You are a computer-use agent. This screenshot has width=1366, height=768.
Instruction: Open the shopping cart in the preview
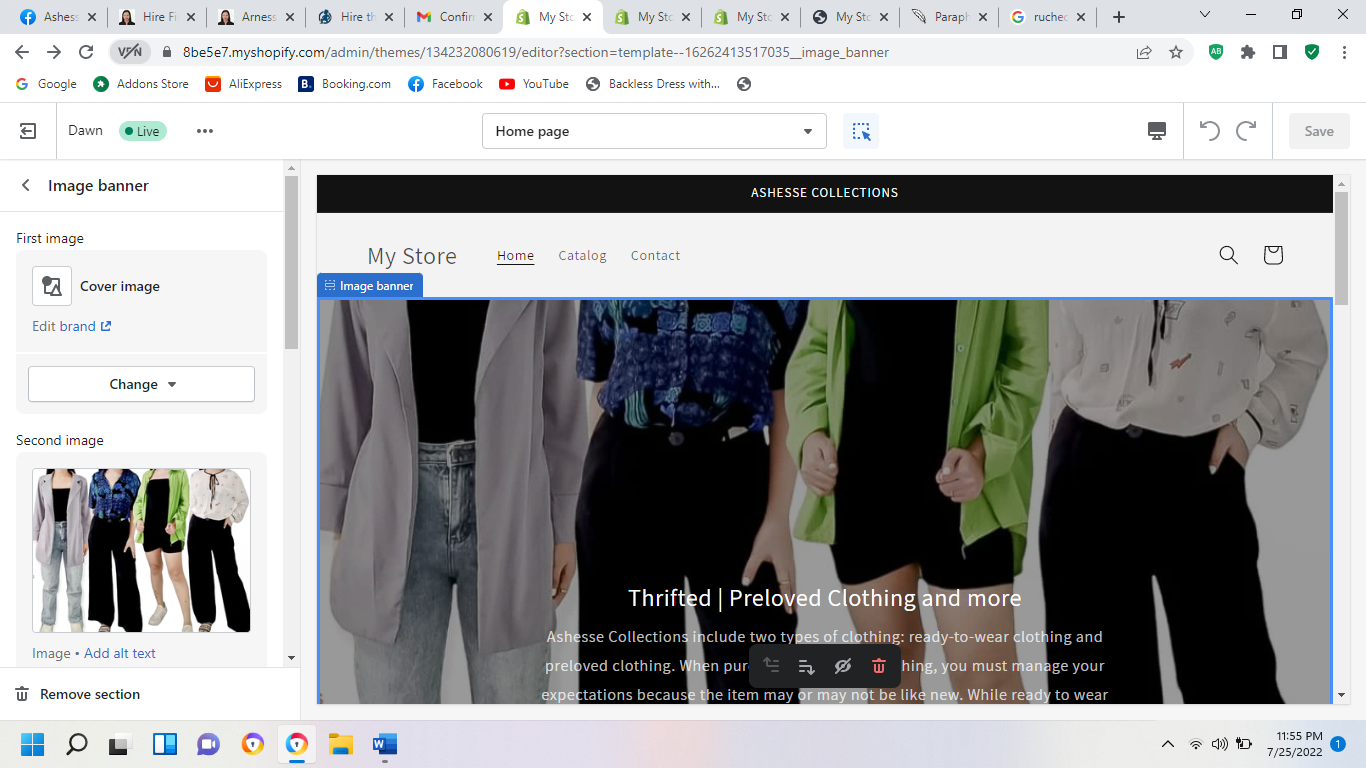click(1273, 255)
